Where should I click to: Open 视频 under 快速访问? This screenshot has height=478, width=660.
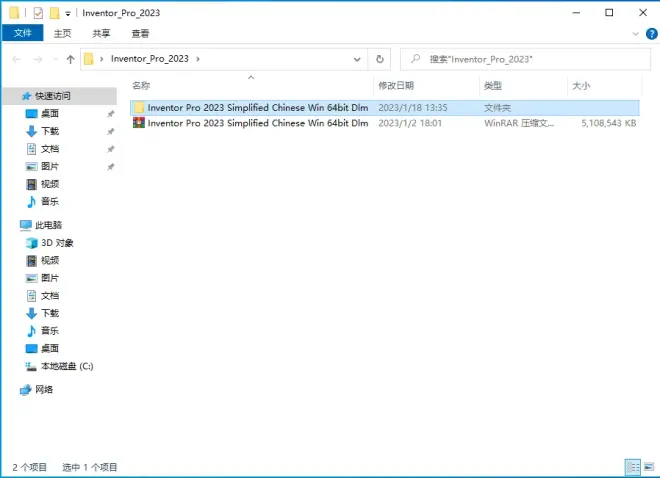(50, 184)
